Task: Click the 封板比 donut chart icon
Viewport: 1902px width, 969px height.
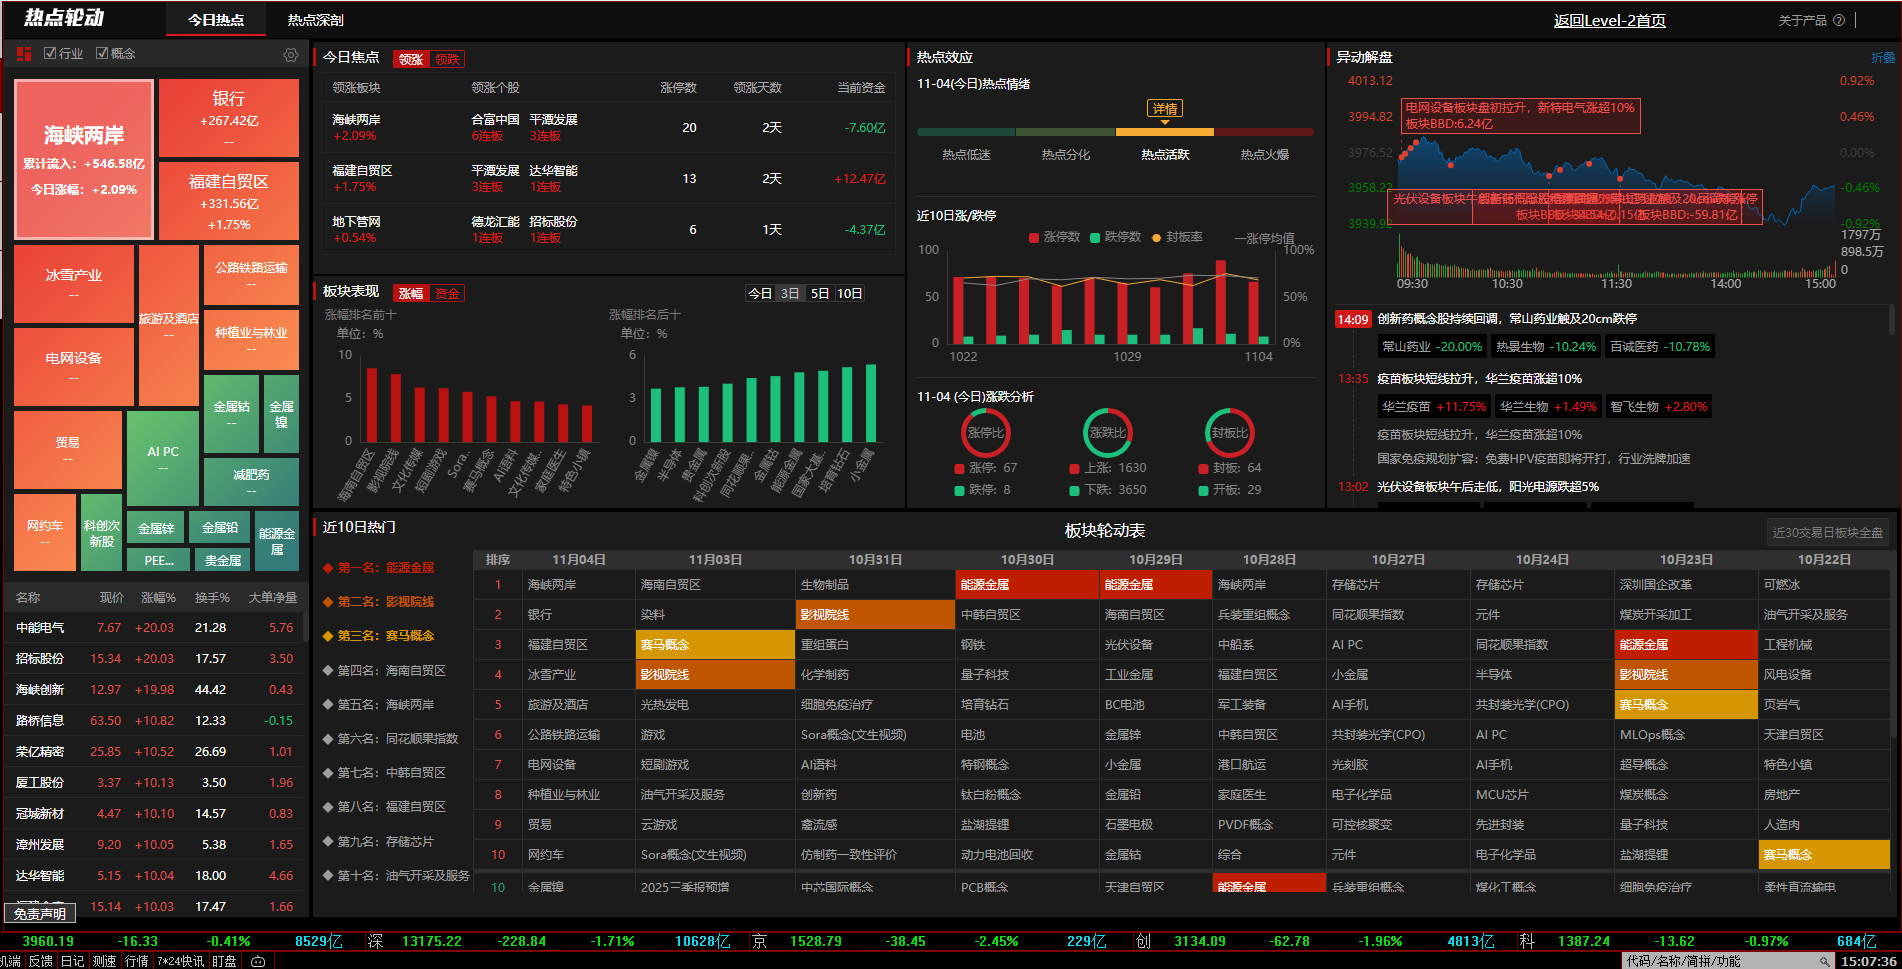Action: tap(1229, 433)
